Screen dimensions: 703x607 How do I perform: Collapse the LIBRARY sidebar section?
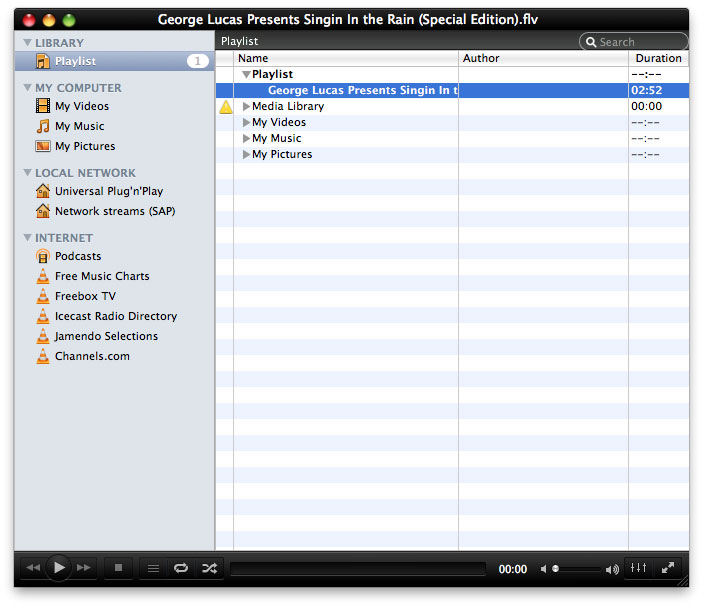tap(27, 43)
